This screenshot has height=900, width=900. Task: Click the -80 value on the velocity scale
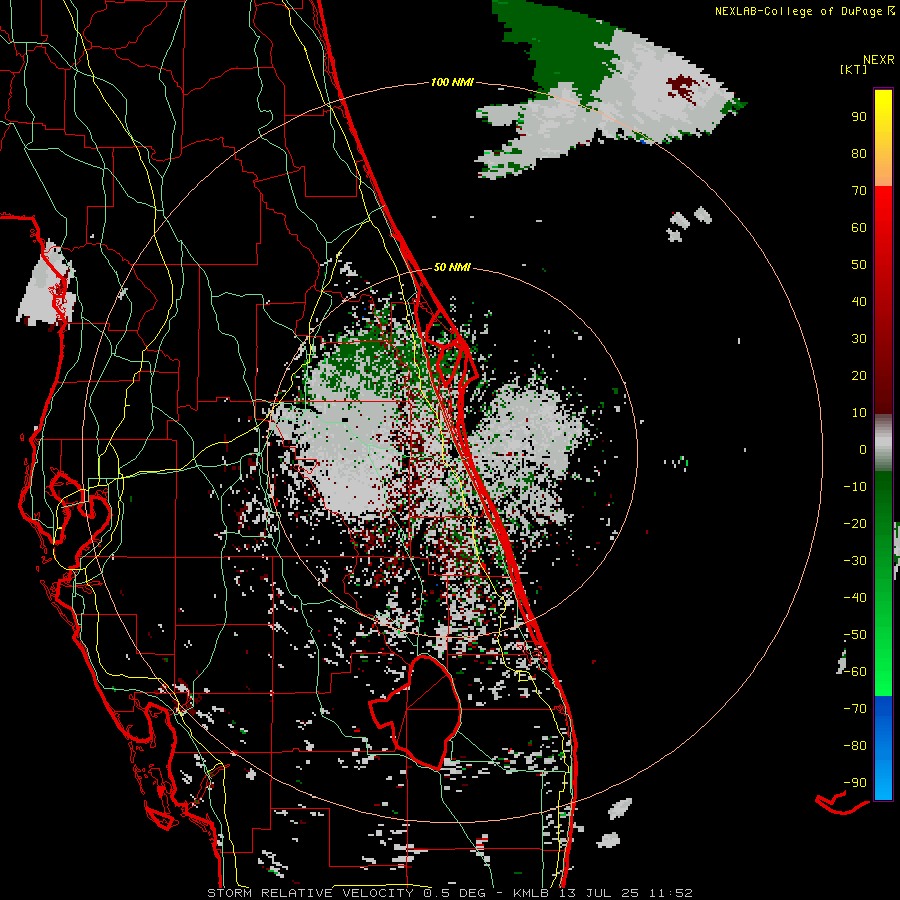(855, 746)
